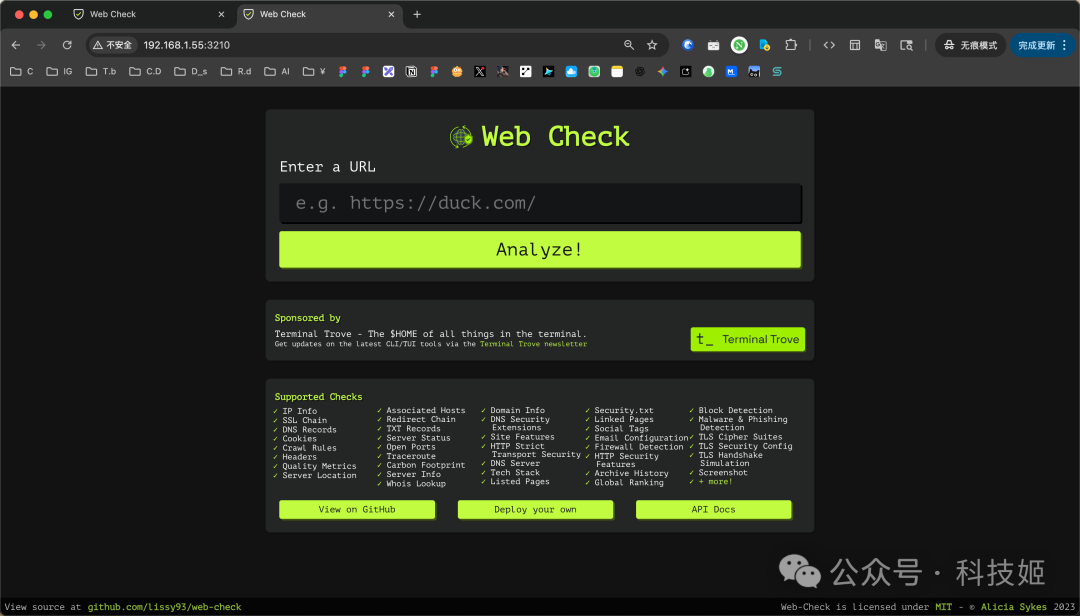This screenshot has width=1080, height=616.
Task: Reload the current page
Action: [x=67, y=45]
